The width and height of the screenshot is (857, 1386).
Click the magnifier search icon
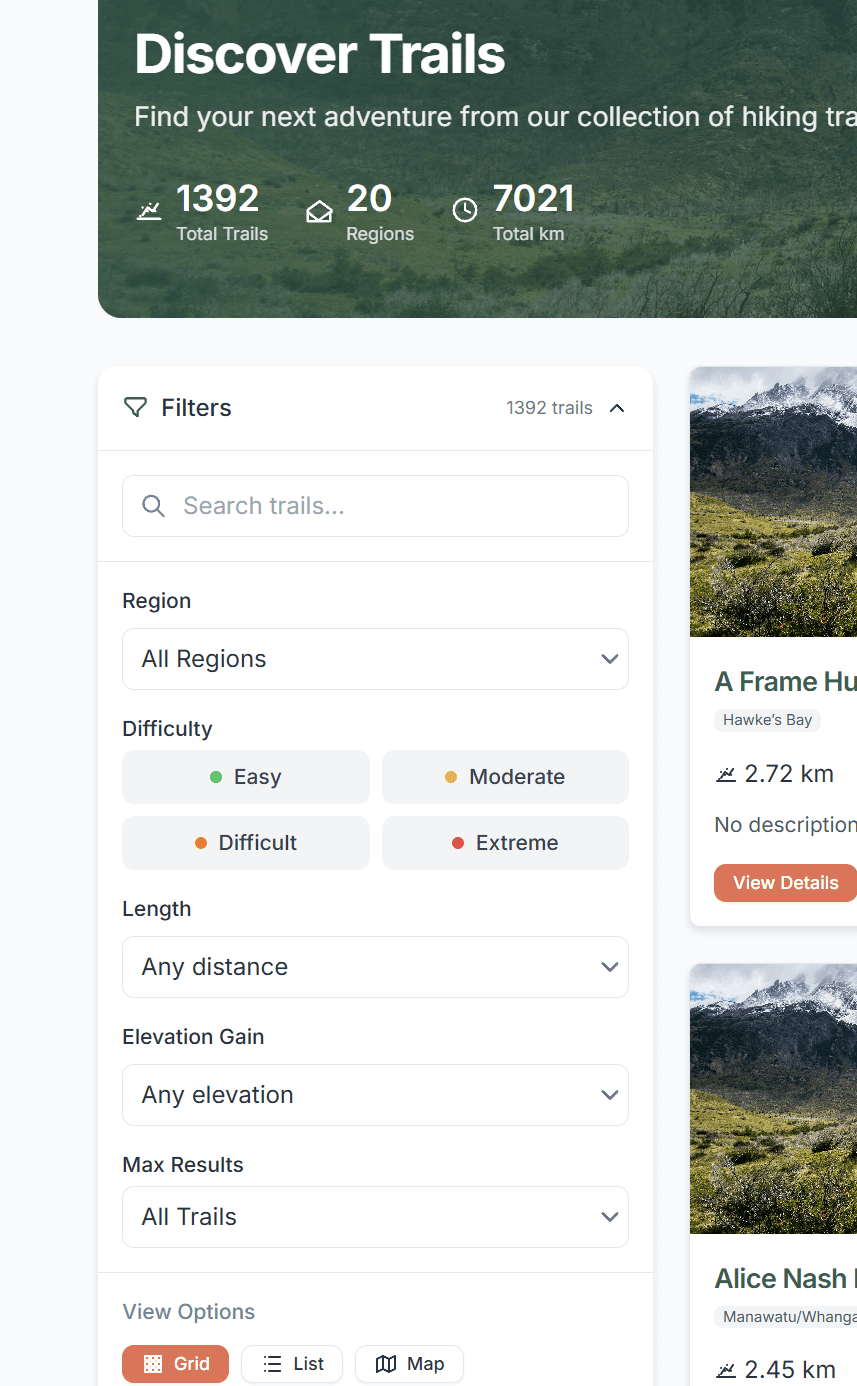point(153,506)
